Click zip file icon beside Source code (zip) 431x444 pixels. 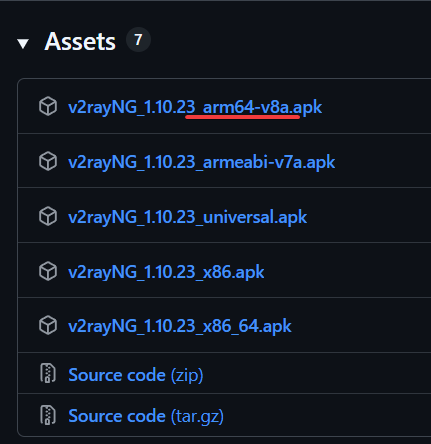pyautogui.click(x=48, y=373)
